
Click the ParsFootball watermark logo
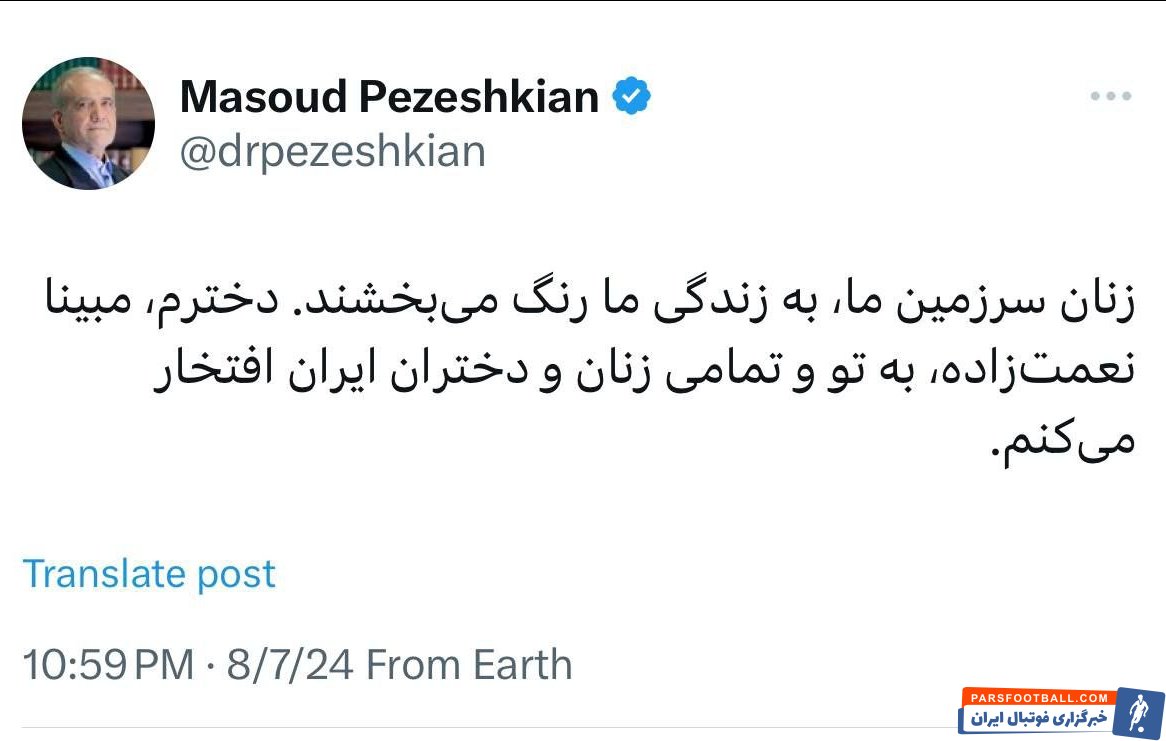pyautogui.click(x=1040, y=705)
